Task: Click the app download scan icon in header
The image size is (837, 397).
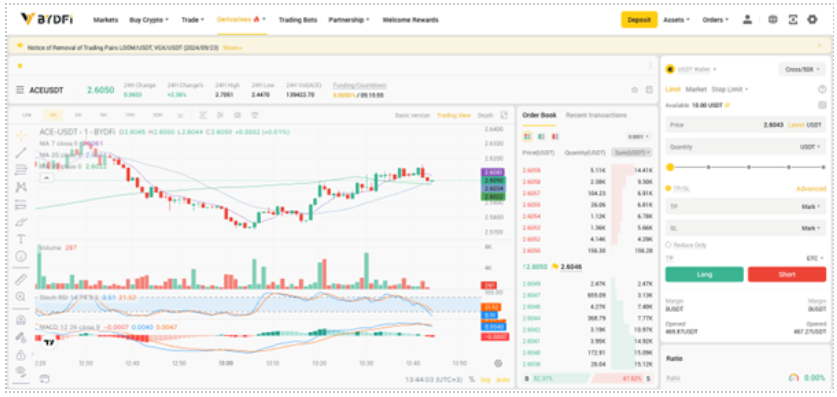Action: (x=793, y=20)
